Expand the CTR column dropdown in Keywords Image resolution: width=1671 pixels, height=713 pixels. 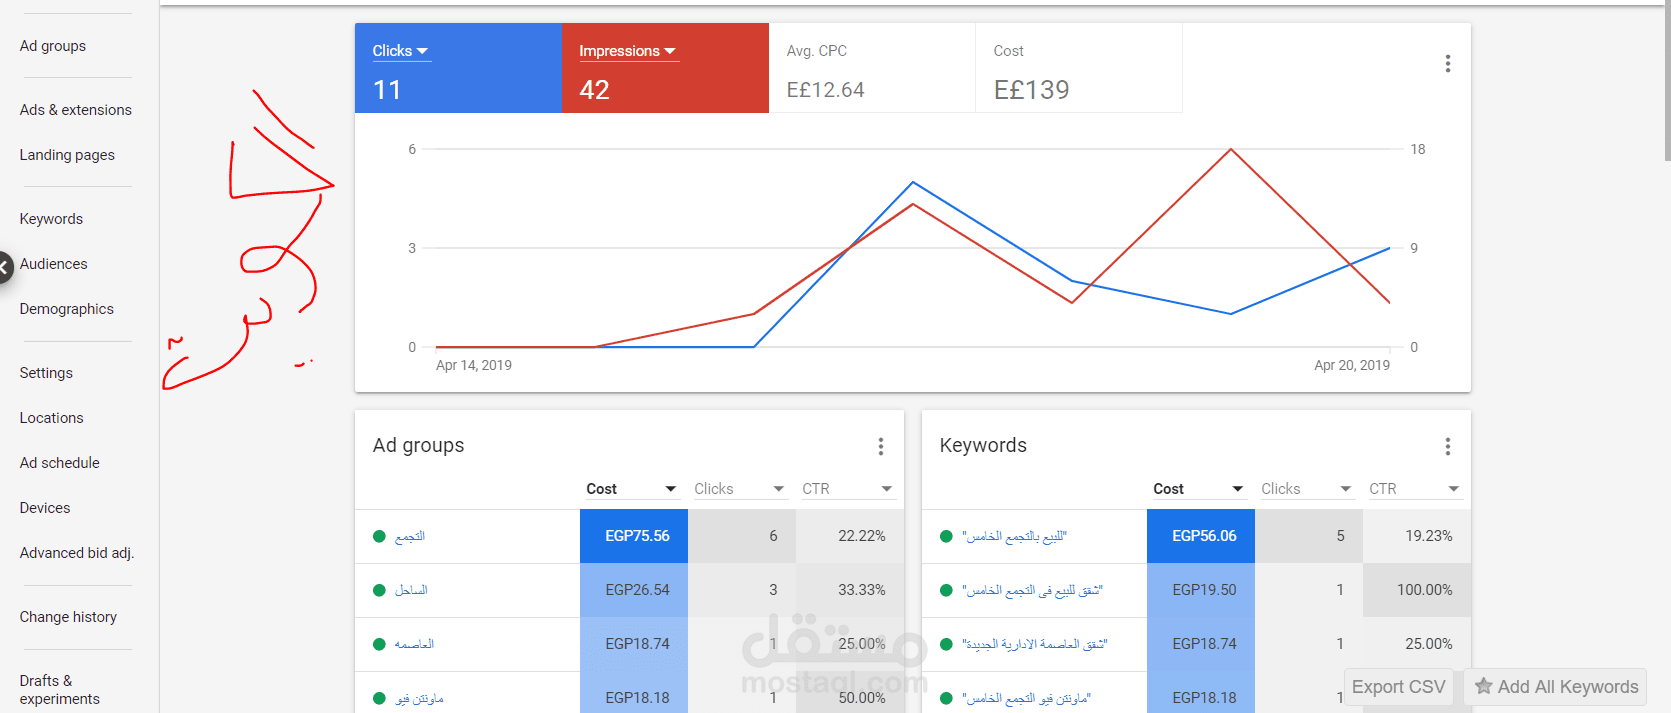(x=1453, y=489)
